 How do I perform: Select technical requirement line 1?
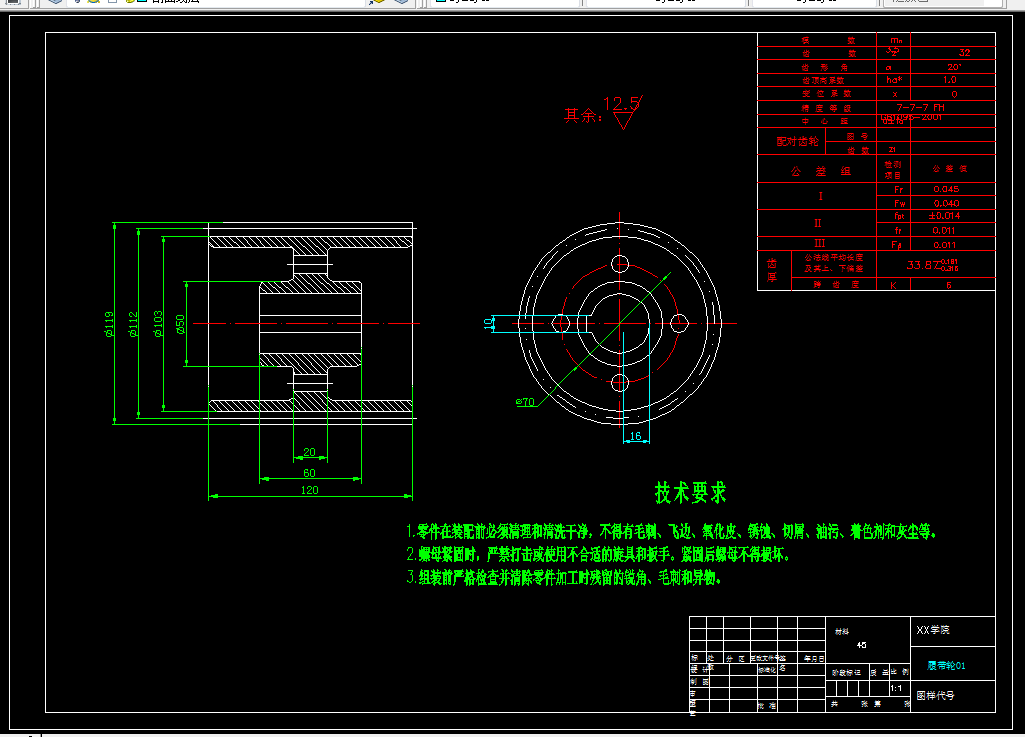(671, 531)
